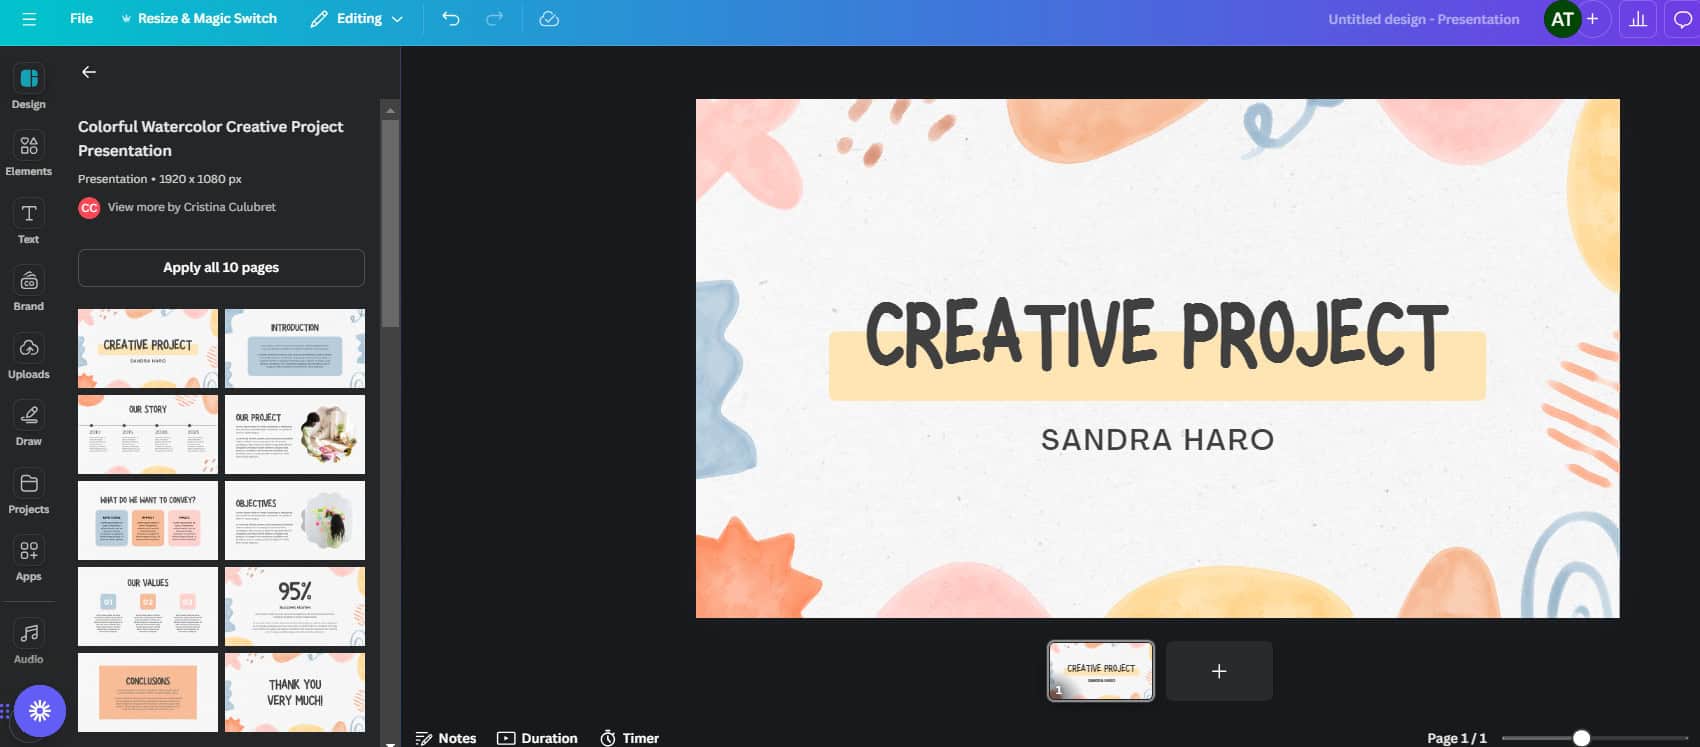Screen dimensions: 1700x747
Task: Open the Brand kit panel
Action: (x=29, y=289)
